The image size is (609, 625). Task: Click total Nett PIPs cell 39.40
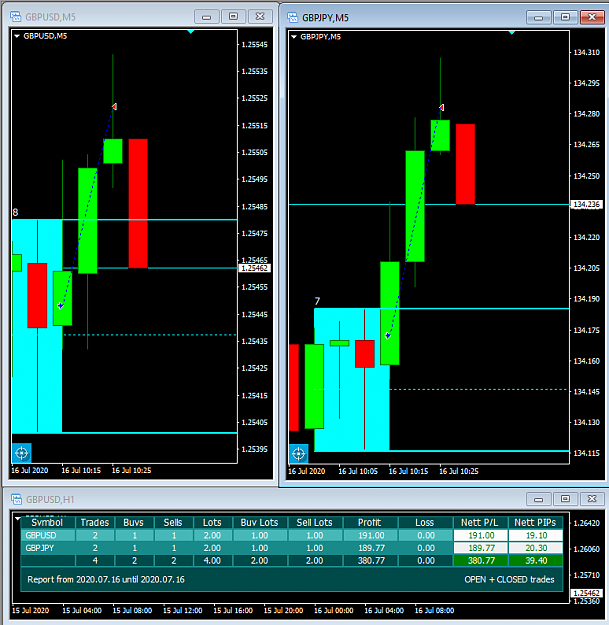pos(535,560)
